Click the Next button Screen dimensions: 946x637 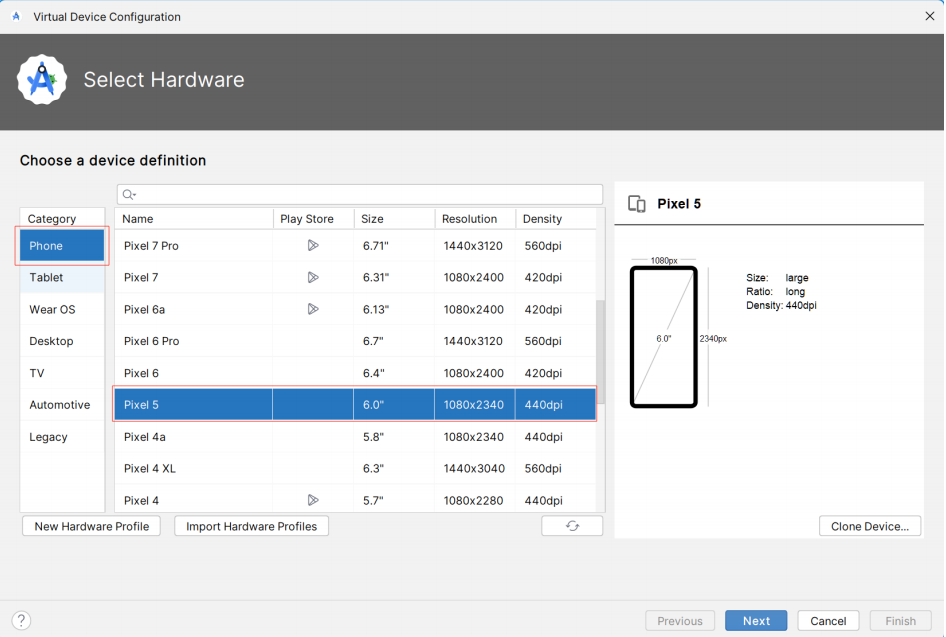pyautogui.click(x=756, y=621)
